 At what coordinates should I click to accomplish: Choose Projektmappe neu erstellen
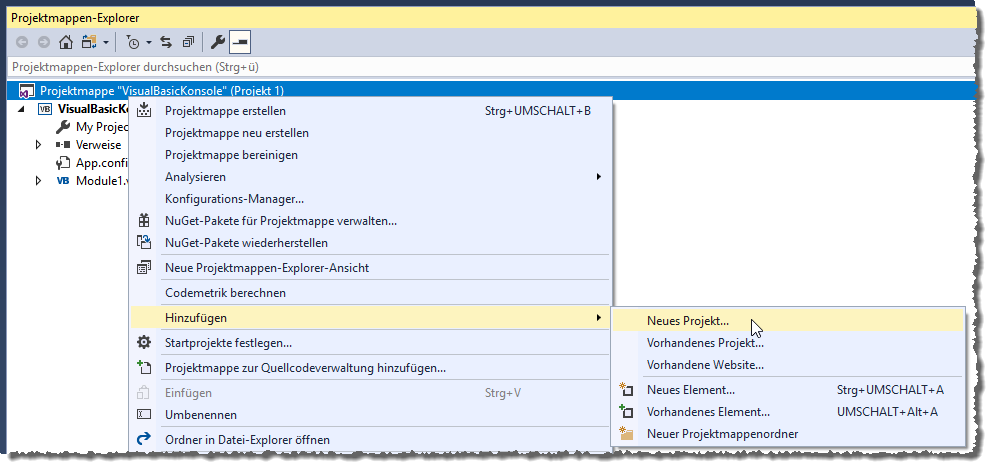point(371,133)
